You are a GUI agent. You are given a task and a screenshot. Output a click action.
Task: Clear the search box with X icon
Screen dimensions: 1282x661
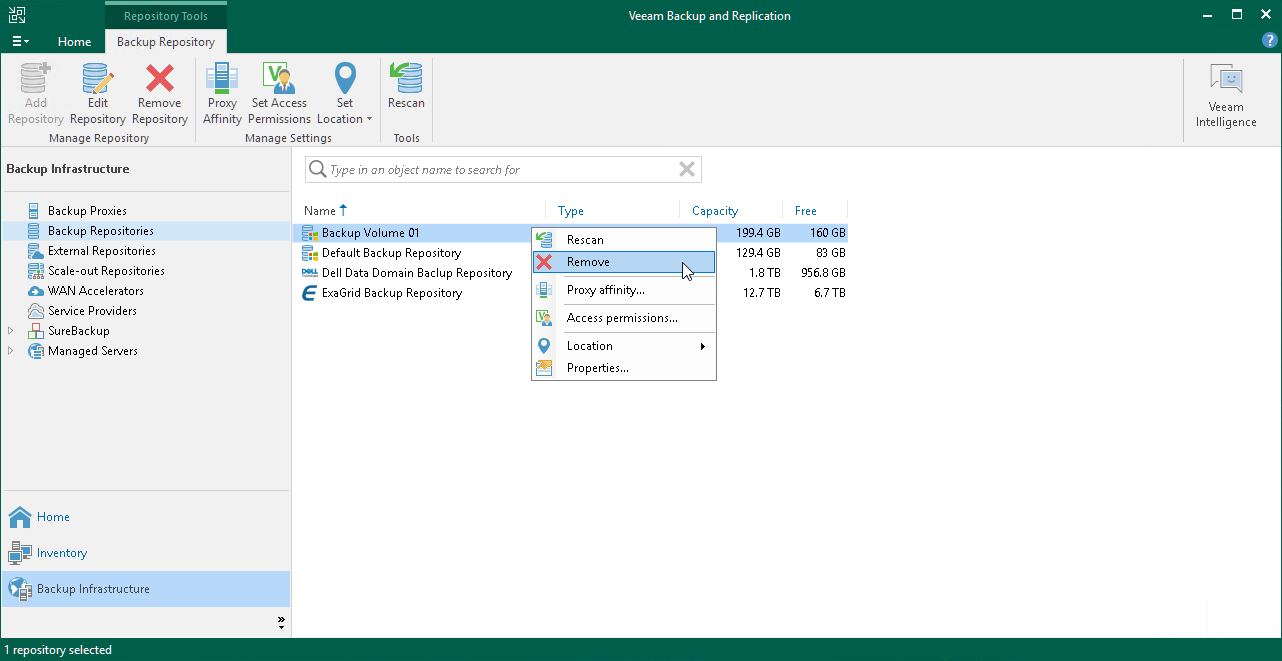pyautogui.click(x=687, y=170)
